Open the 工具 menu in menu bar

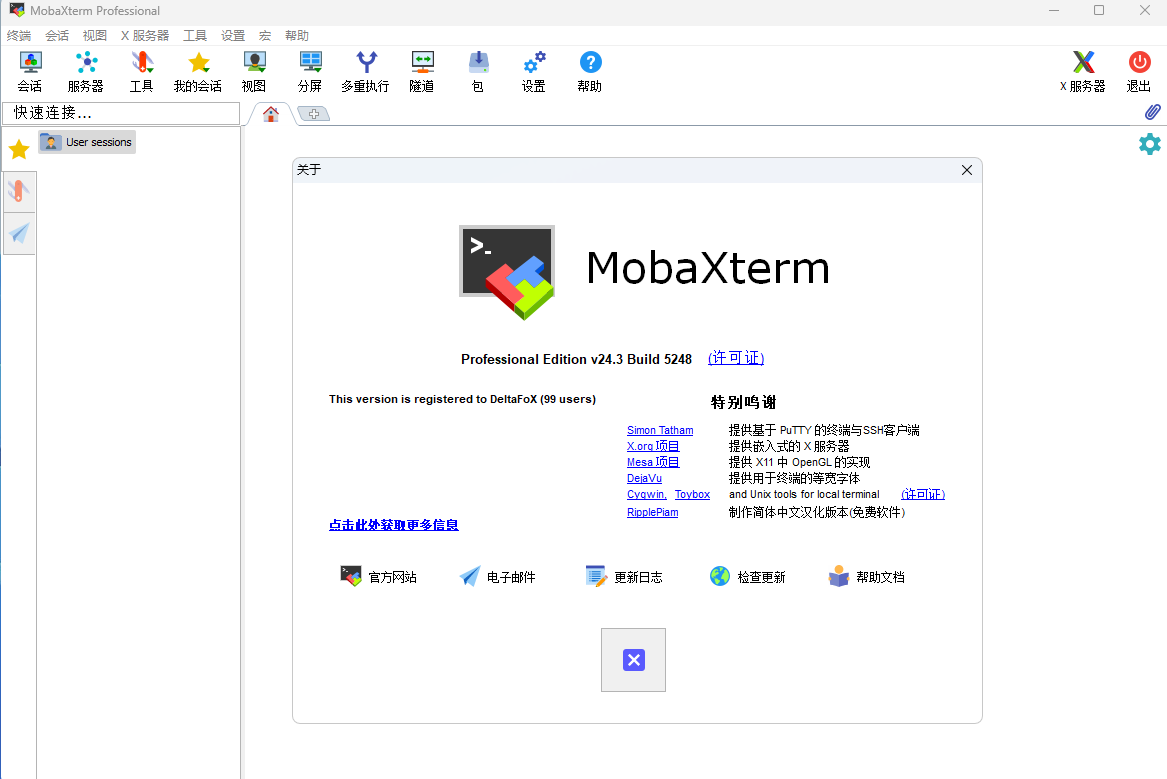tap(195, 36)
